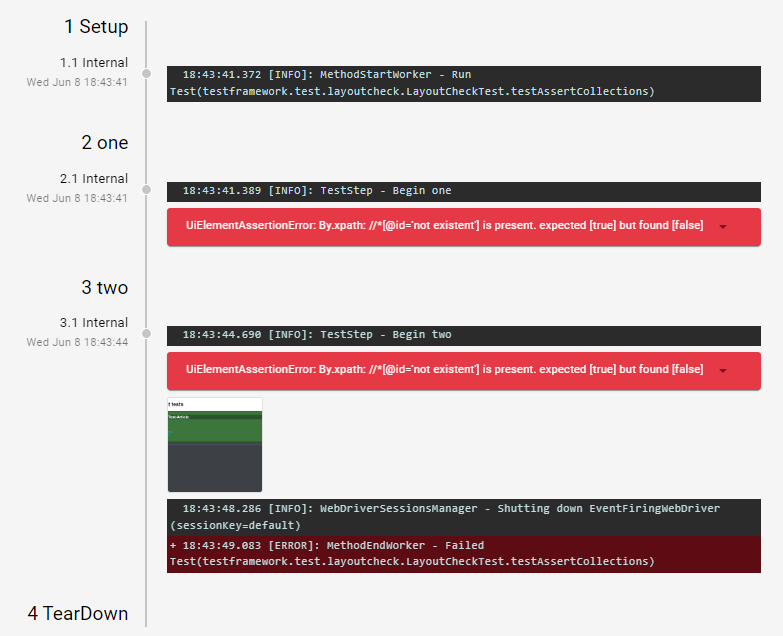
Task: Click the '3.1 Internal' label
Action: (94, 322)
